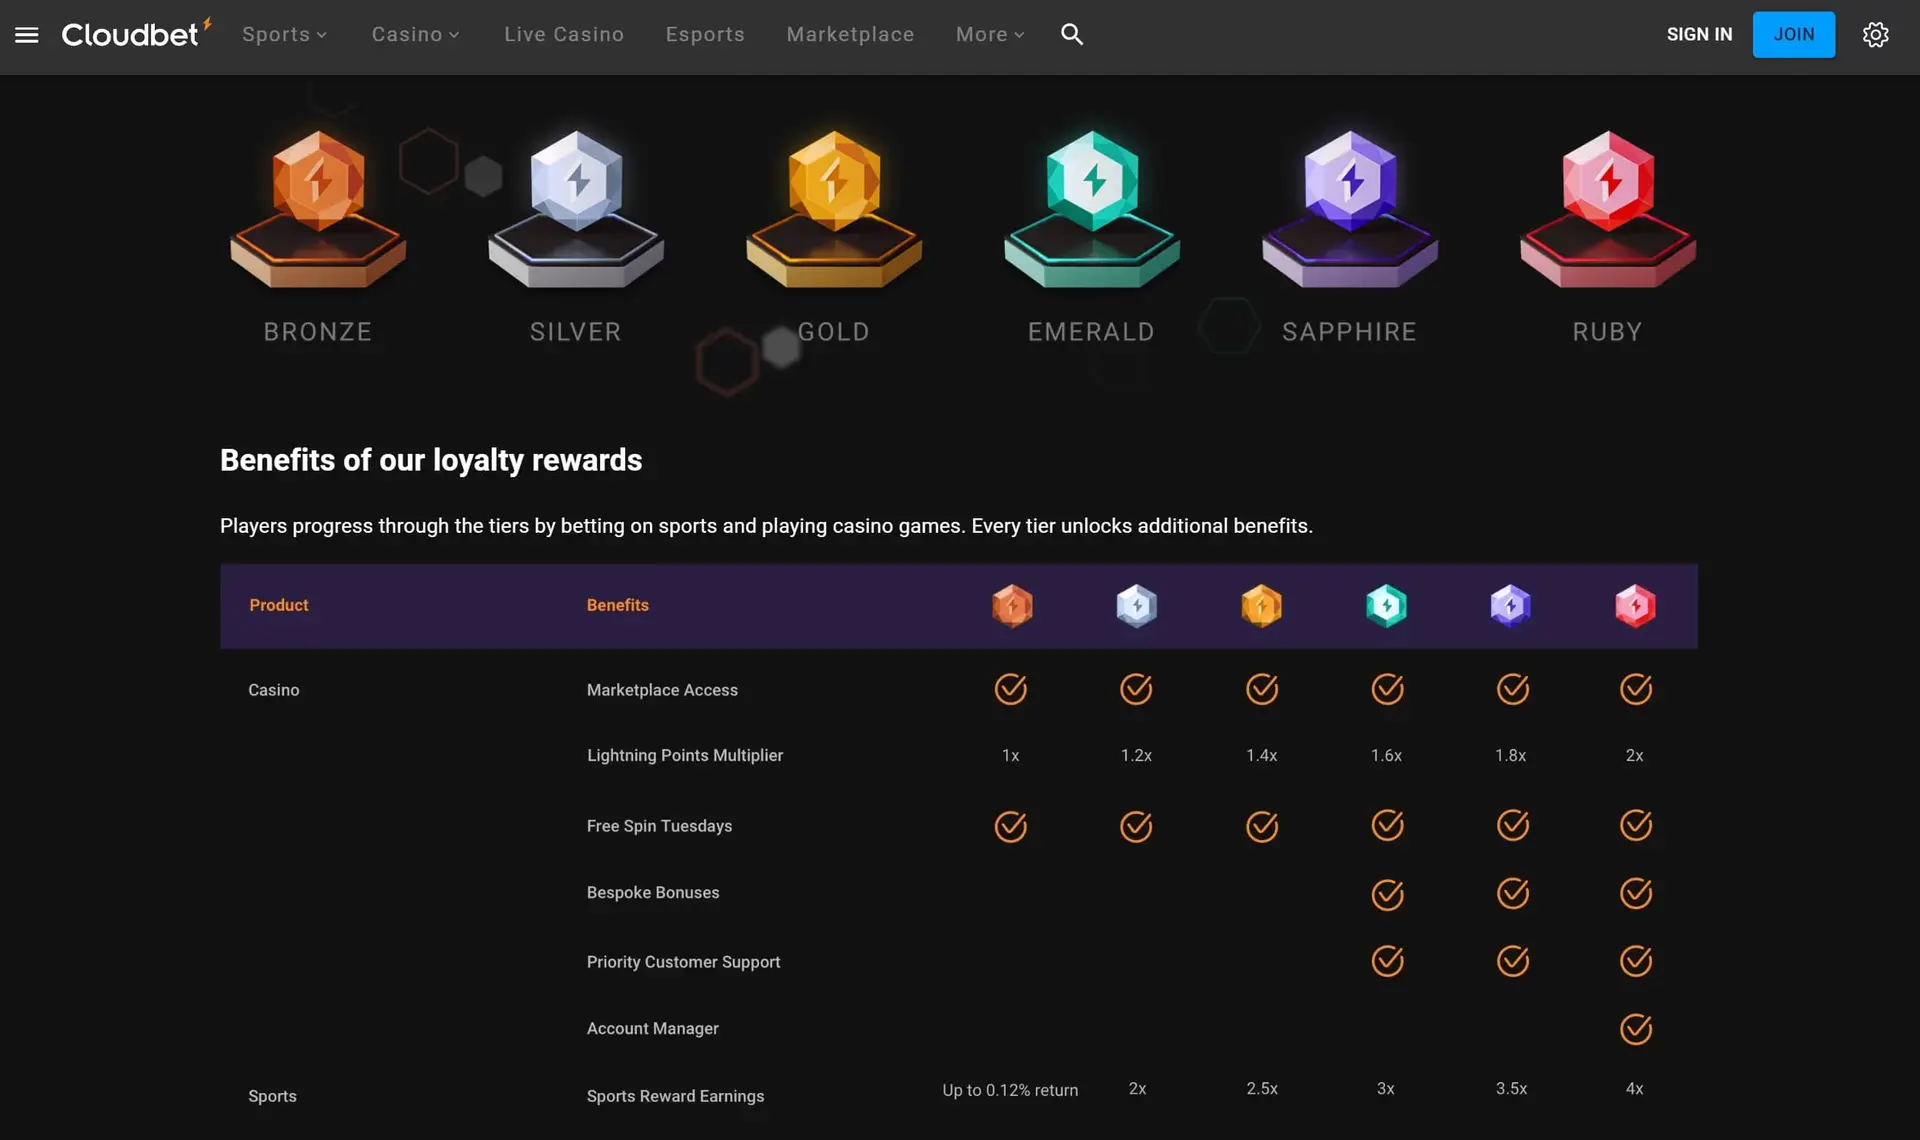Screen dimensions: 1920x1140
Task: Select the Gold gem icon in the table header
Action: [x=1261, y=605]
